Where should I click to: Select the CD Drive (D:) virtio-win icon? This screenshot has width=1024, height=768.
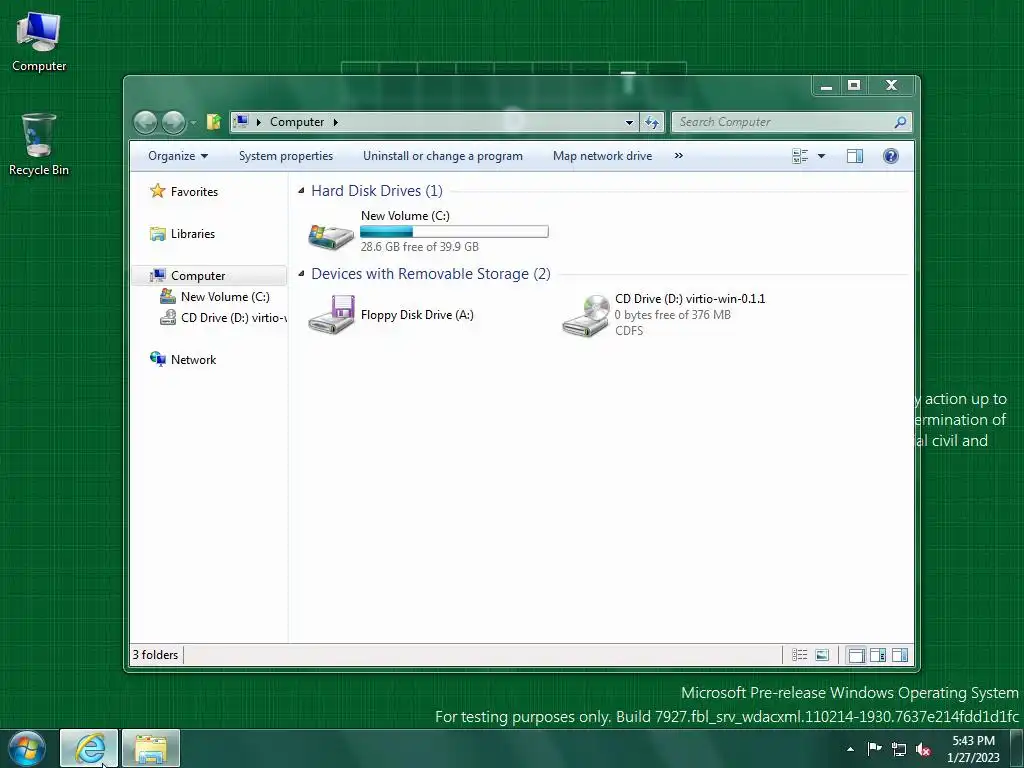[x=586, y=316]
